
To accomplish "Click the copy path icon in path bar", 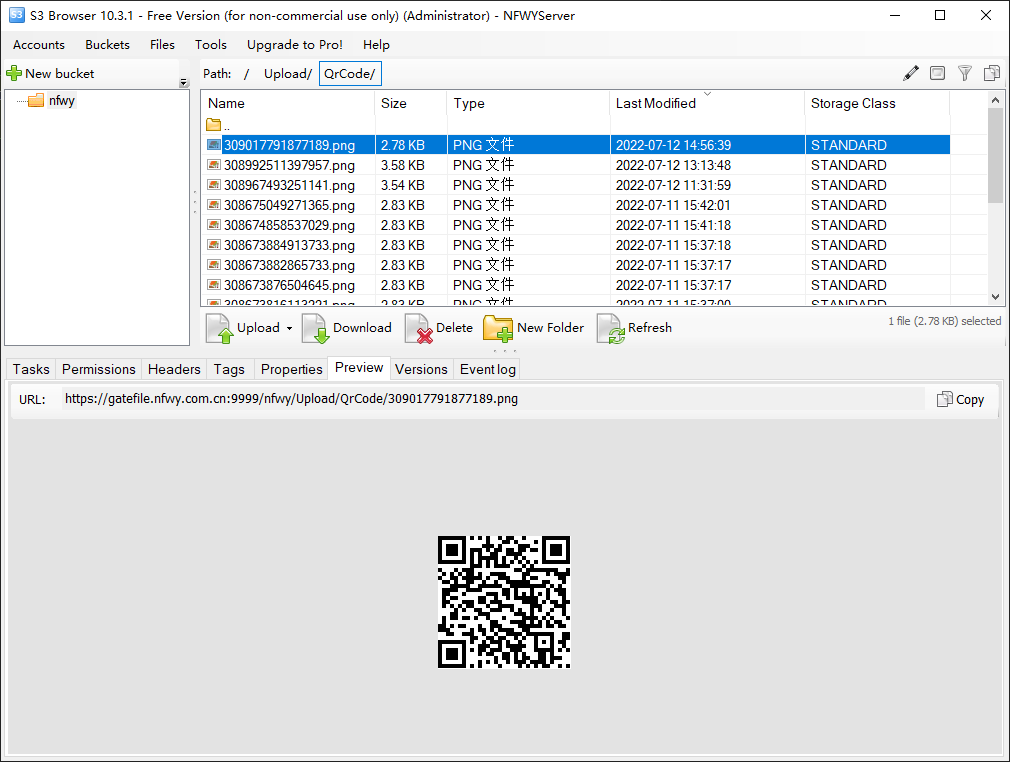I will 991,73.
